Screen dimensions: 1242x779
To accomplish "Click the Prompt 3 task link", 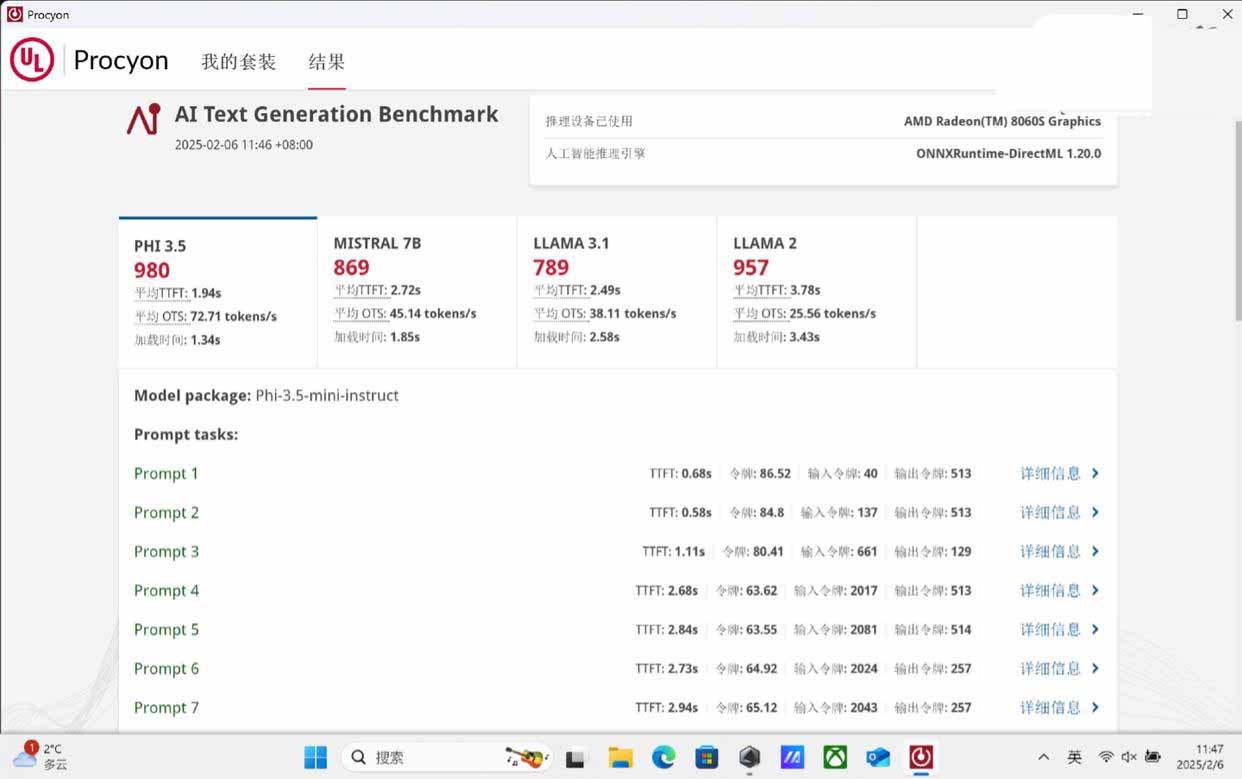I will pyautogui.click(x=166, y=551).
